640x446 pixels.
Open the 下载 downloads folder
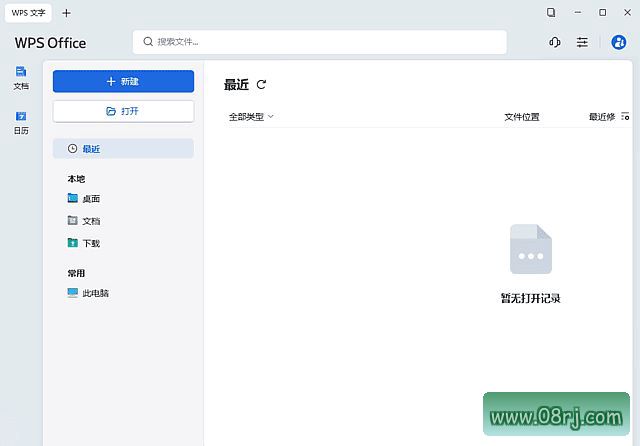84,243
